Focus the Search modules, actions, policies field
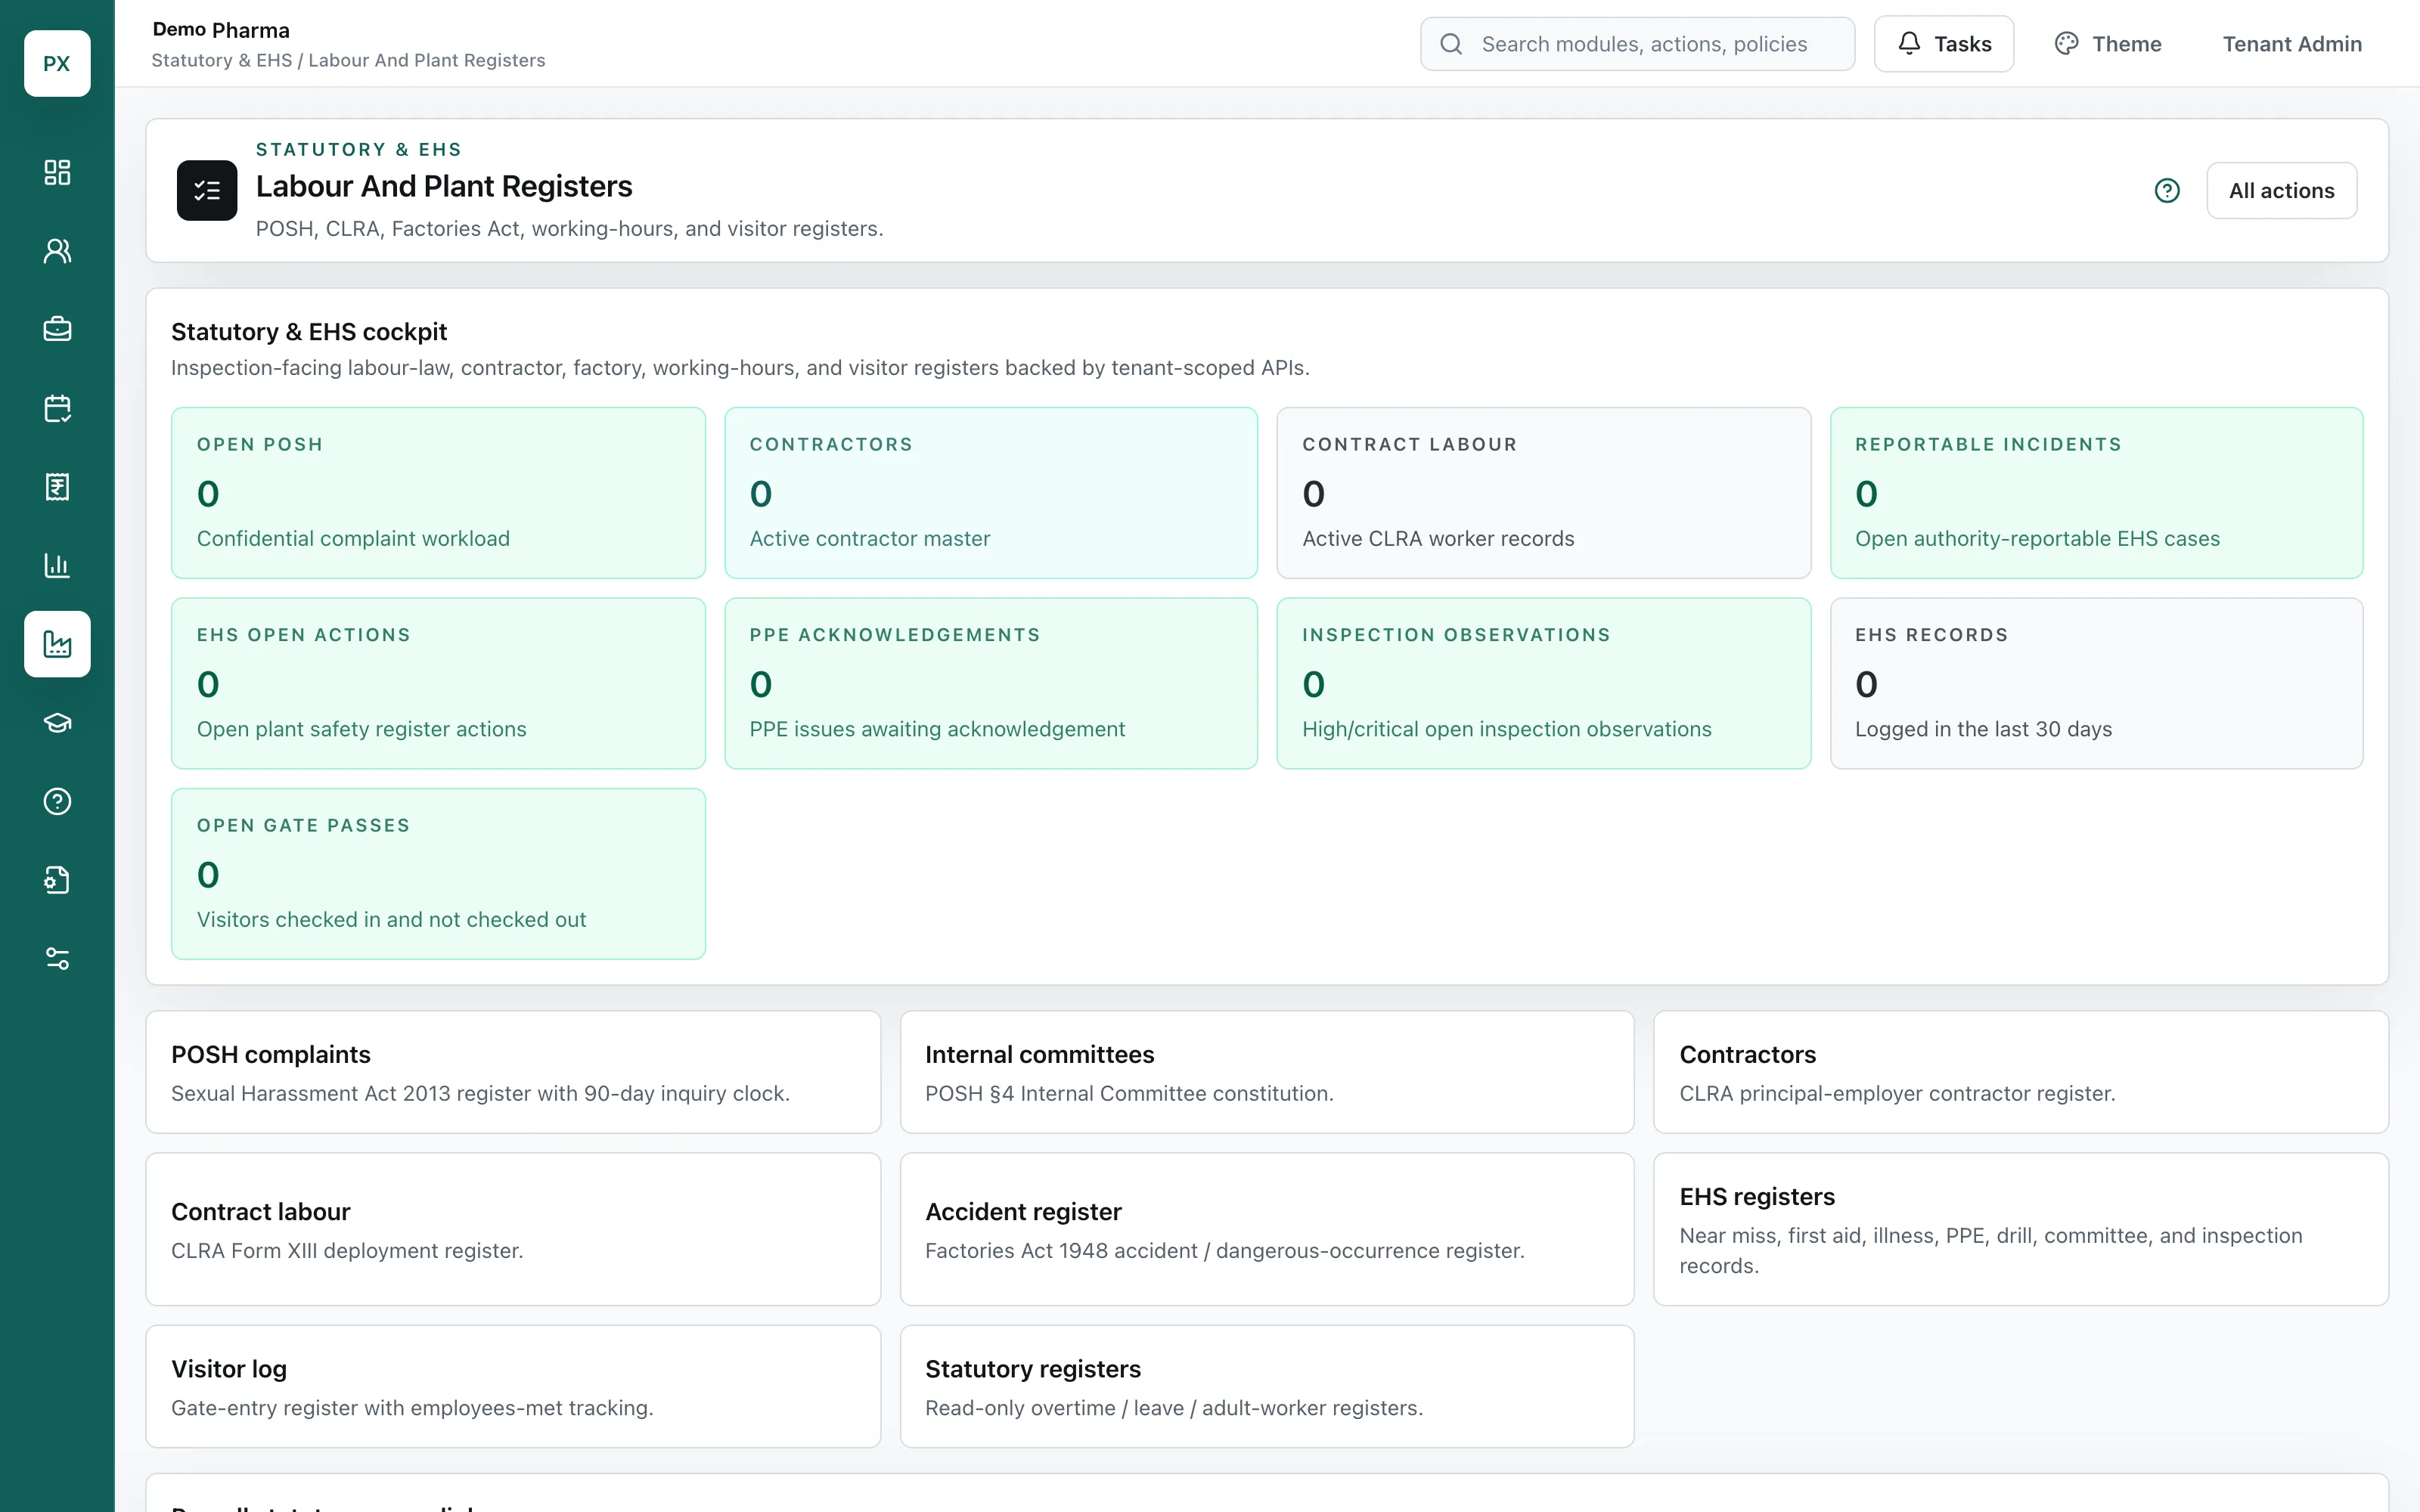2420x1512 pixels. [x=1637, y=44]
